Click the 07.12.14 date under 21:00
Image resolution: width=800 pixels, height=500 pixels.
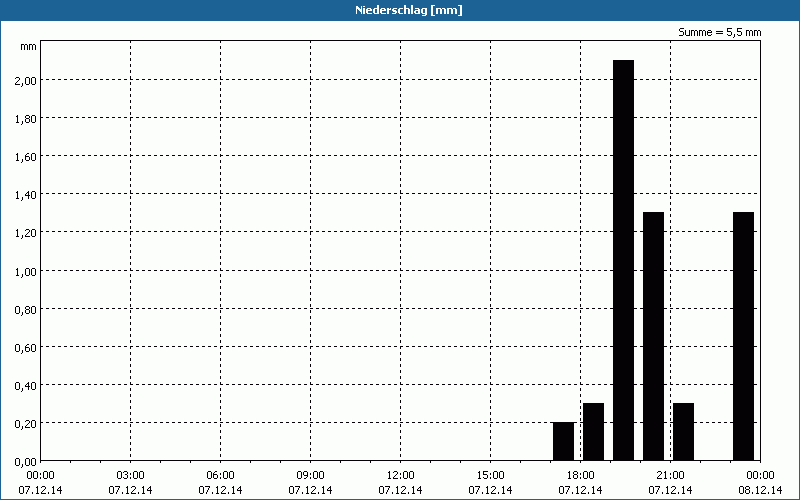[x=670, y=490]
